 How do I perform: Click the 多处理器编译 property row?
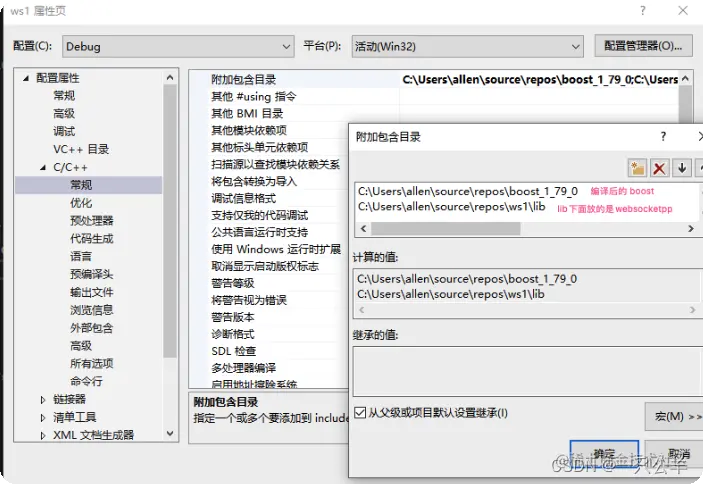click(243, 368)
